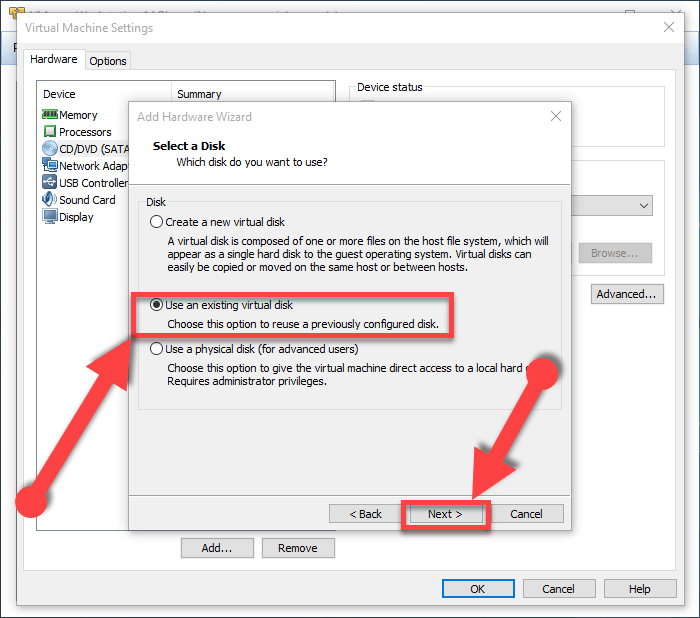
Task: Click the Memory device icon
Action: click(50, 115)
